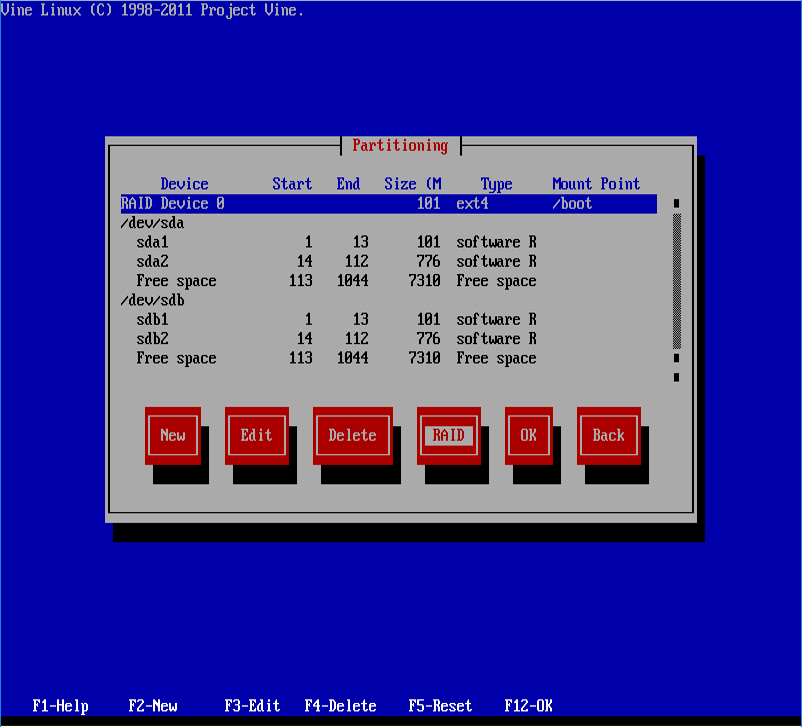
Task: Click the F5-Reset hint in bottom bar
Action: [440, 706]
